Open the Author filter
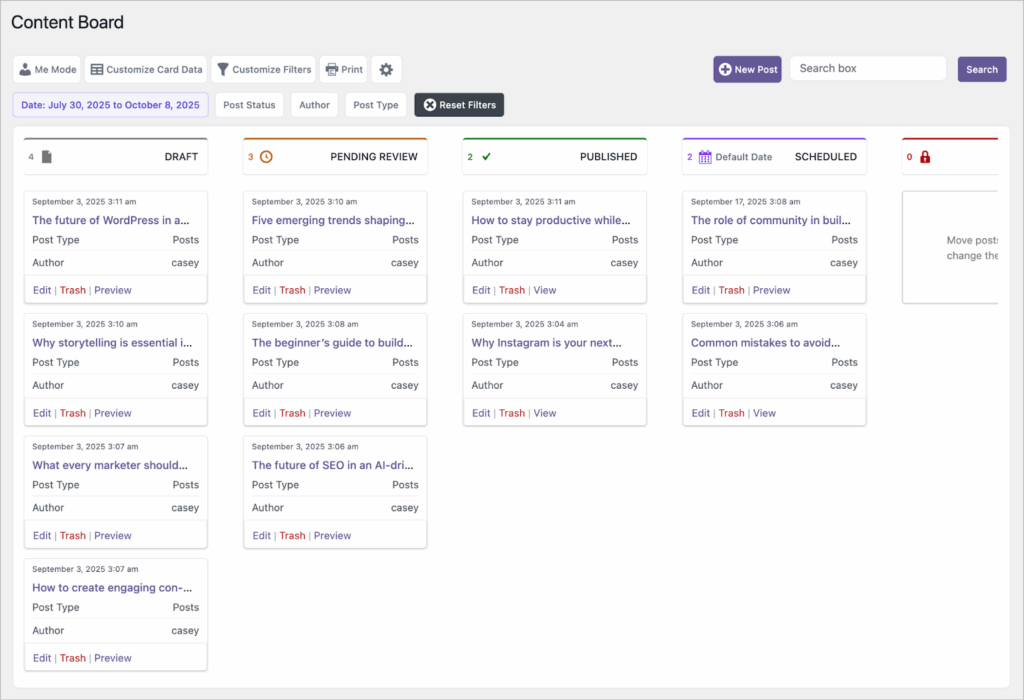The height and width of the screenshot is (700, 1024). pos(314,104)
